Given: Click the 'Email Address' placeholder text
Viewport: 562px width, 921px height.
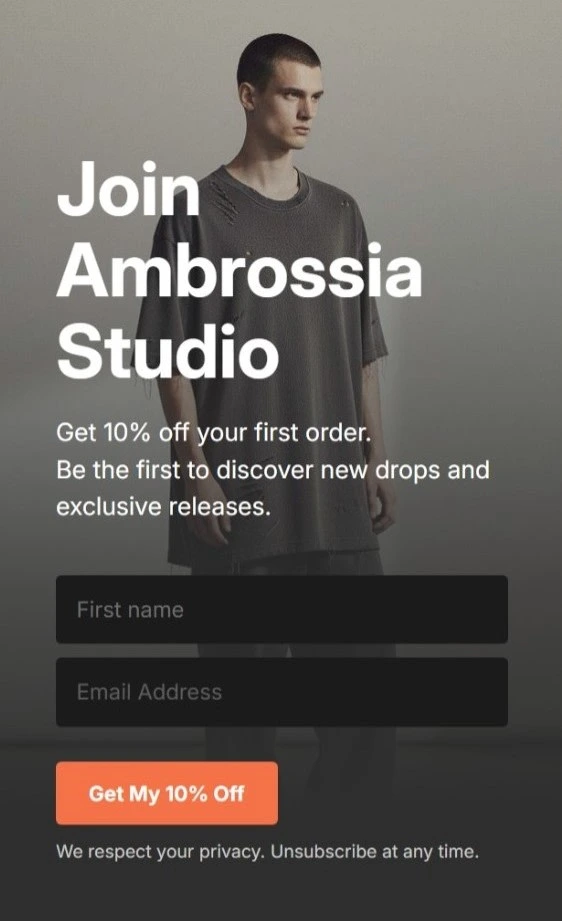Looking at the screenshot, I should 149,692.
